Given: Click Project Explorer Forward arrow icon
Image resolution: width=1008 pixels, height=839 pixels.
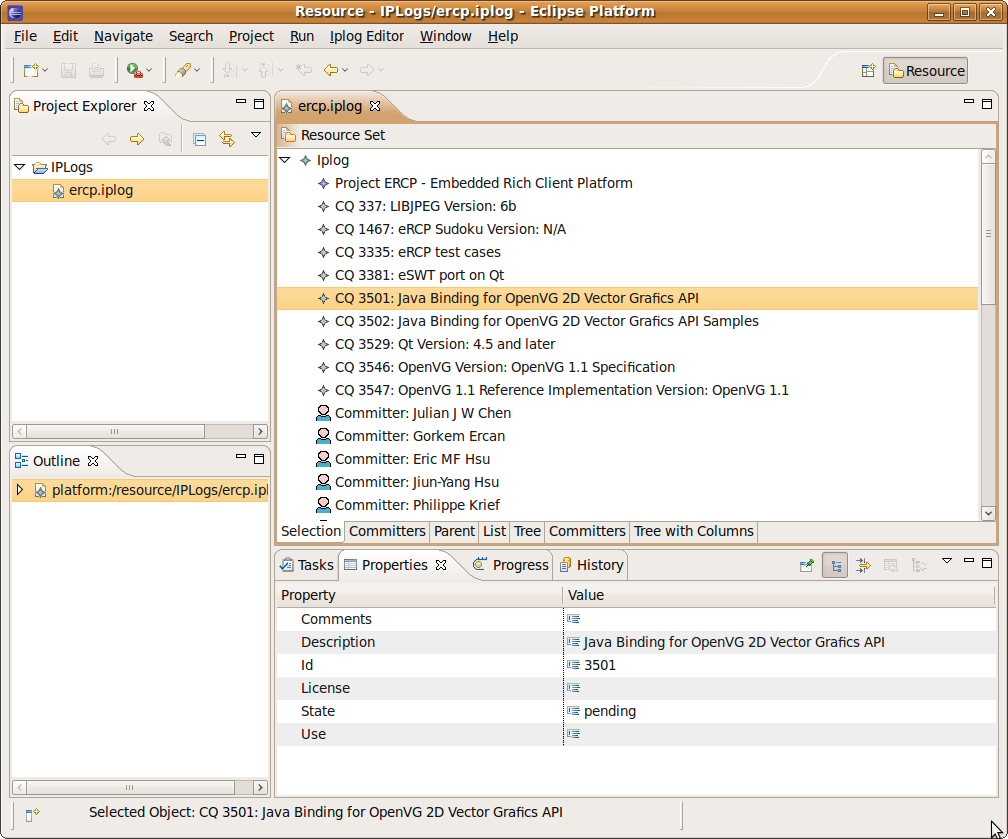Looking at the screenshot, I should click(137, 139).
